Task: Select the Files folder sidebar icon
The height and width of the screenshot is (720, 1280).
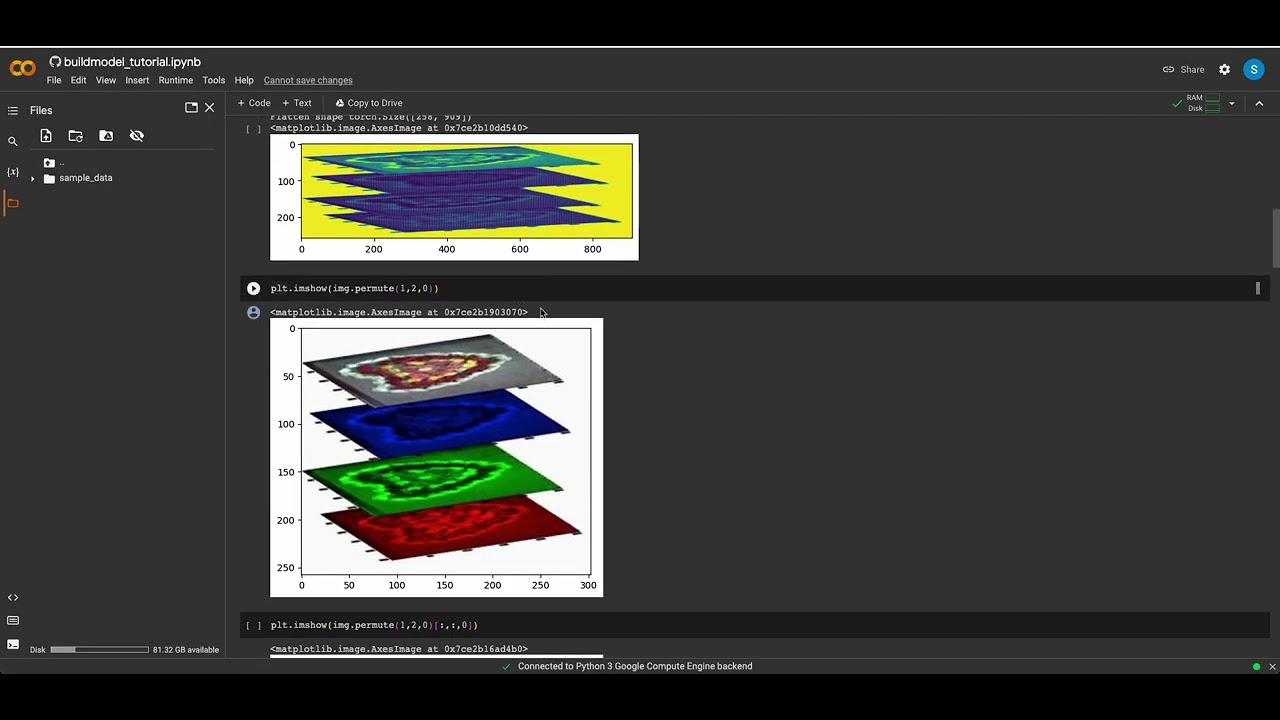Action: [13, 203]
